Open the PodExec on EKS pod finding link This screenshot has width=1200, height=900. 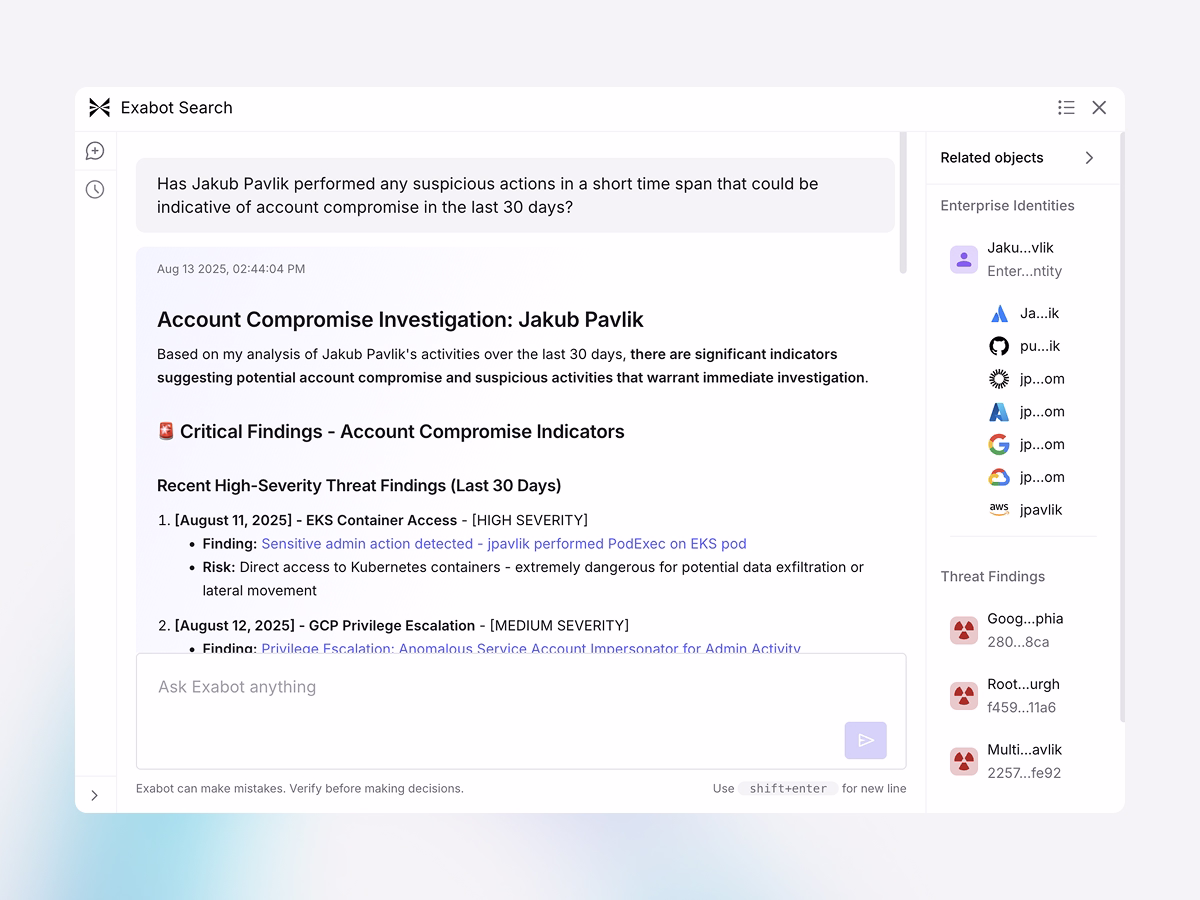[504, 544]
